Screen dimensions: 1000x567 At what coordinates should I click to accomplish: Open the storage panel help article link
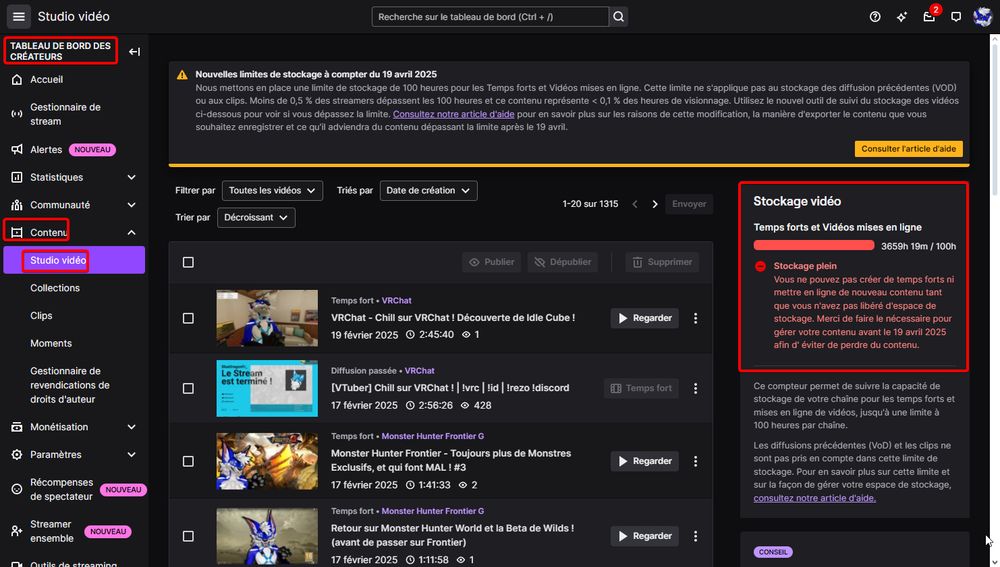pyautogui.click(x=814, y=498)
